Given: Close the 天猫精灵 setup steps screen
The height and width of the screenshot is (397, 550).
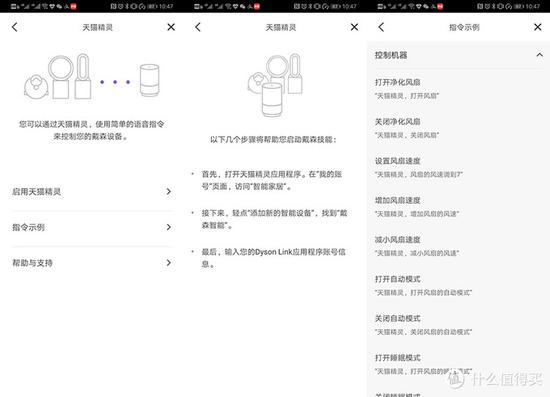Looking at the screenshot, I should coord(354,27).
